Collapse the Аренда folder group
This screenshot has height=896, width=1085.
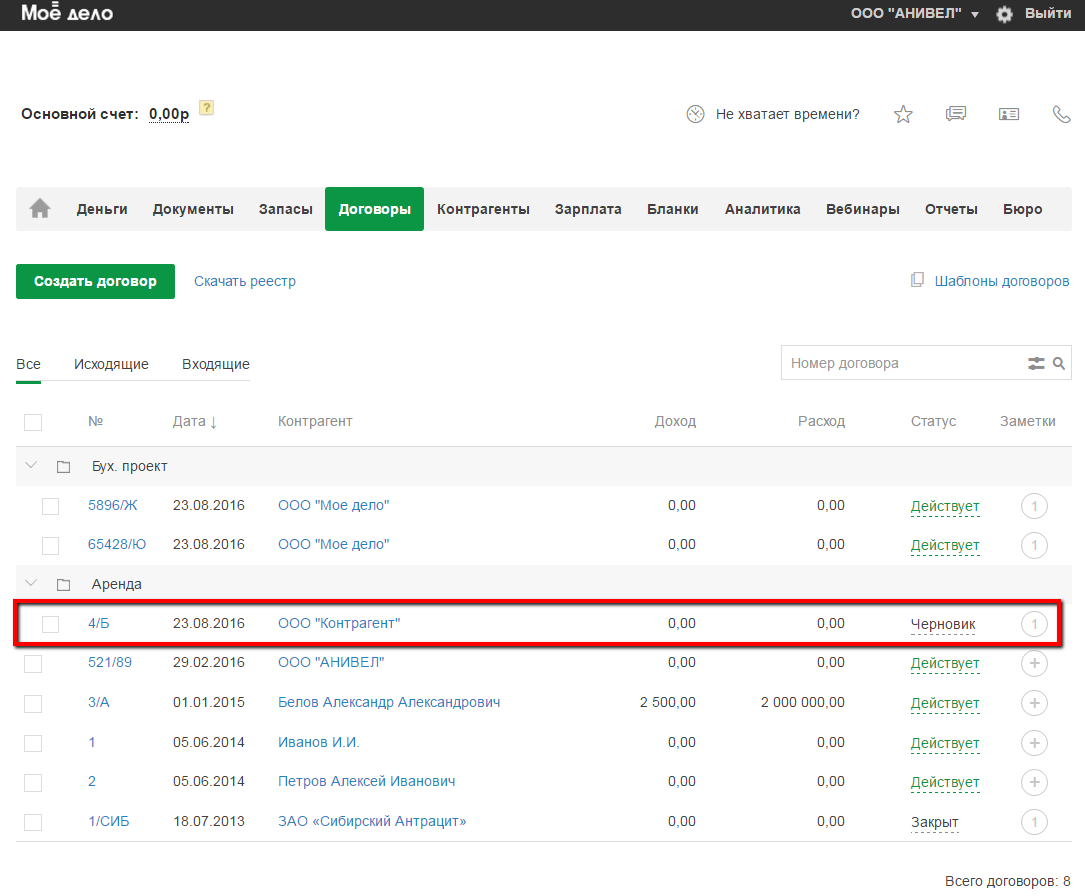coord(31,584)
